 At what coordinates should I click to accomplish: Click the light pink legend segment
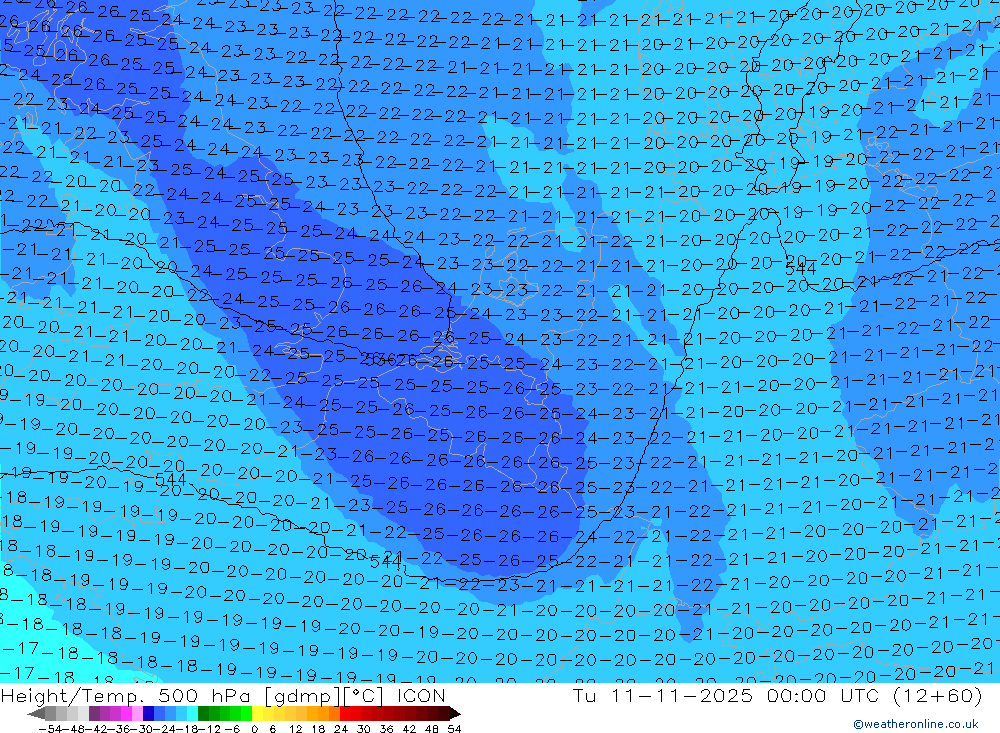[x=137, y=714]
